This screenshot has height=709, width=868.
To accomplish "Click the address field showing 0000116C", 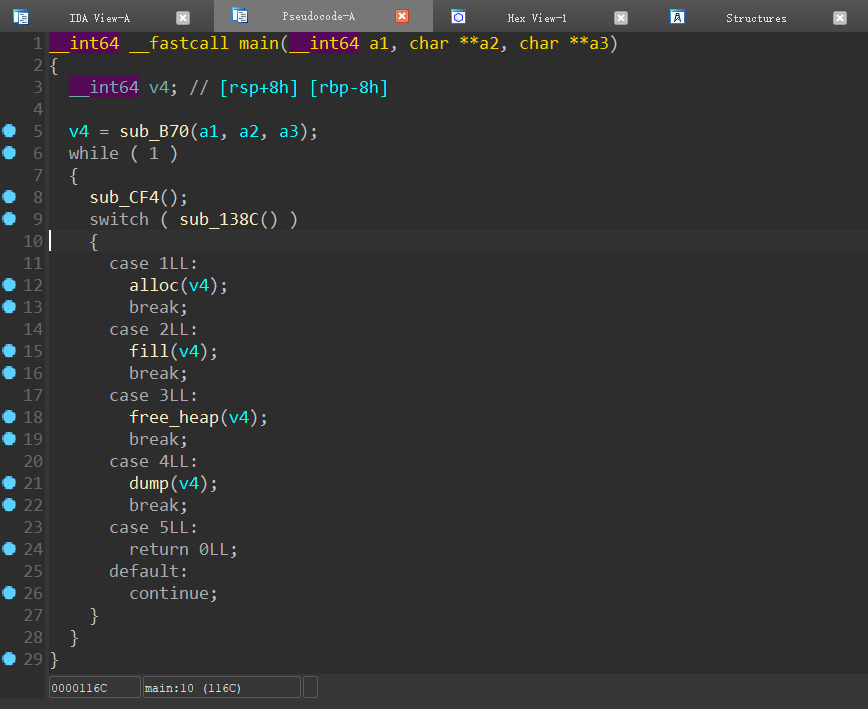I will tap(93, 687).
